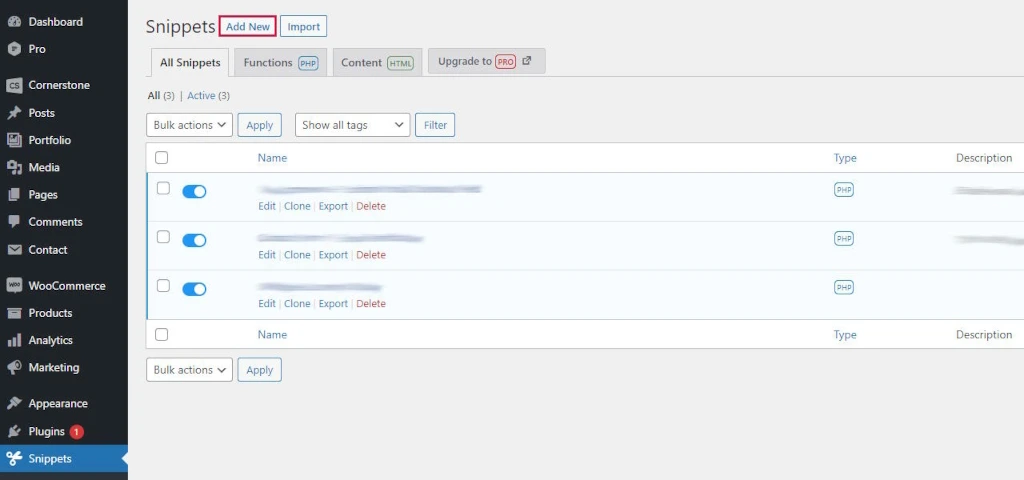Click the external link icon on Upgrade tab
1024x480 pixels.
coord(526,61)
